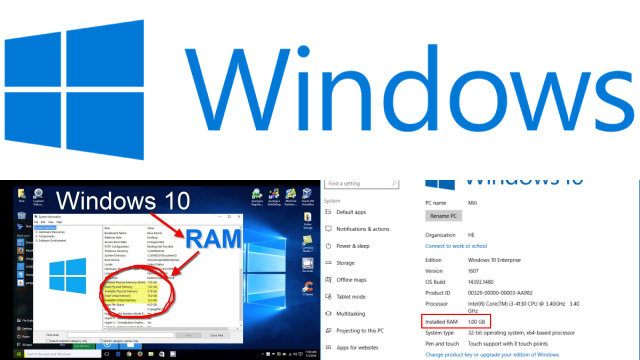The image size is (640, 360).
Task: Follow Connect to work or school link
Action: pos(456,246)
